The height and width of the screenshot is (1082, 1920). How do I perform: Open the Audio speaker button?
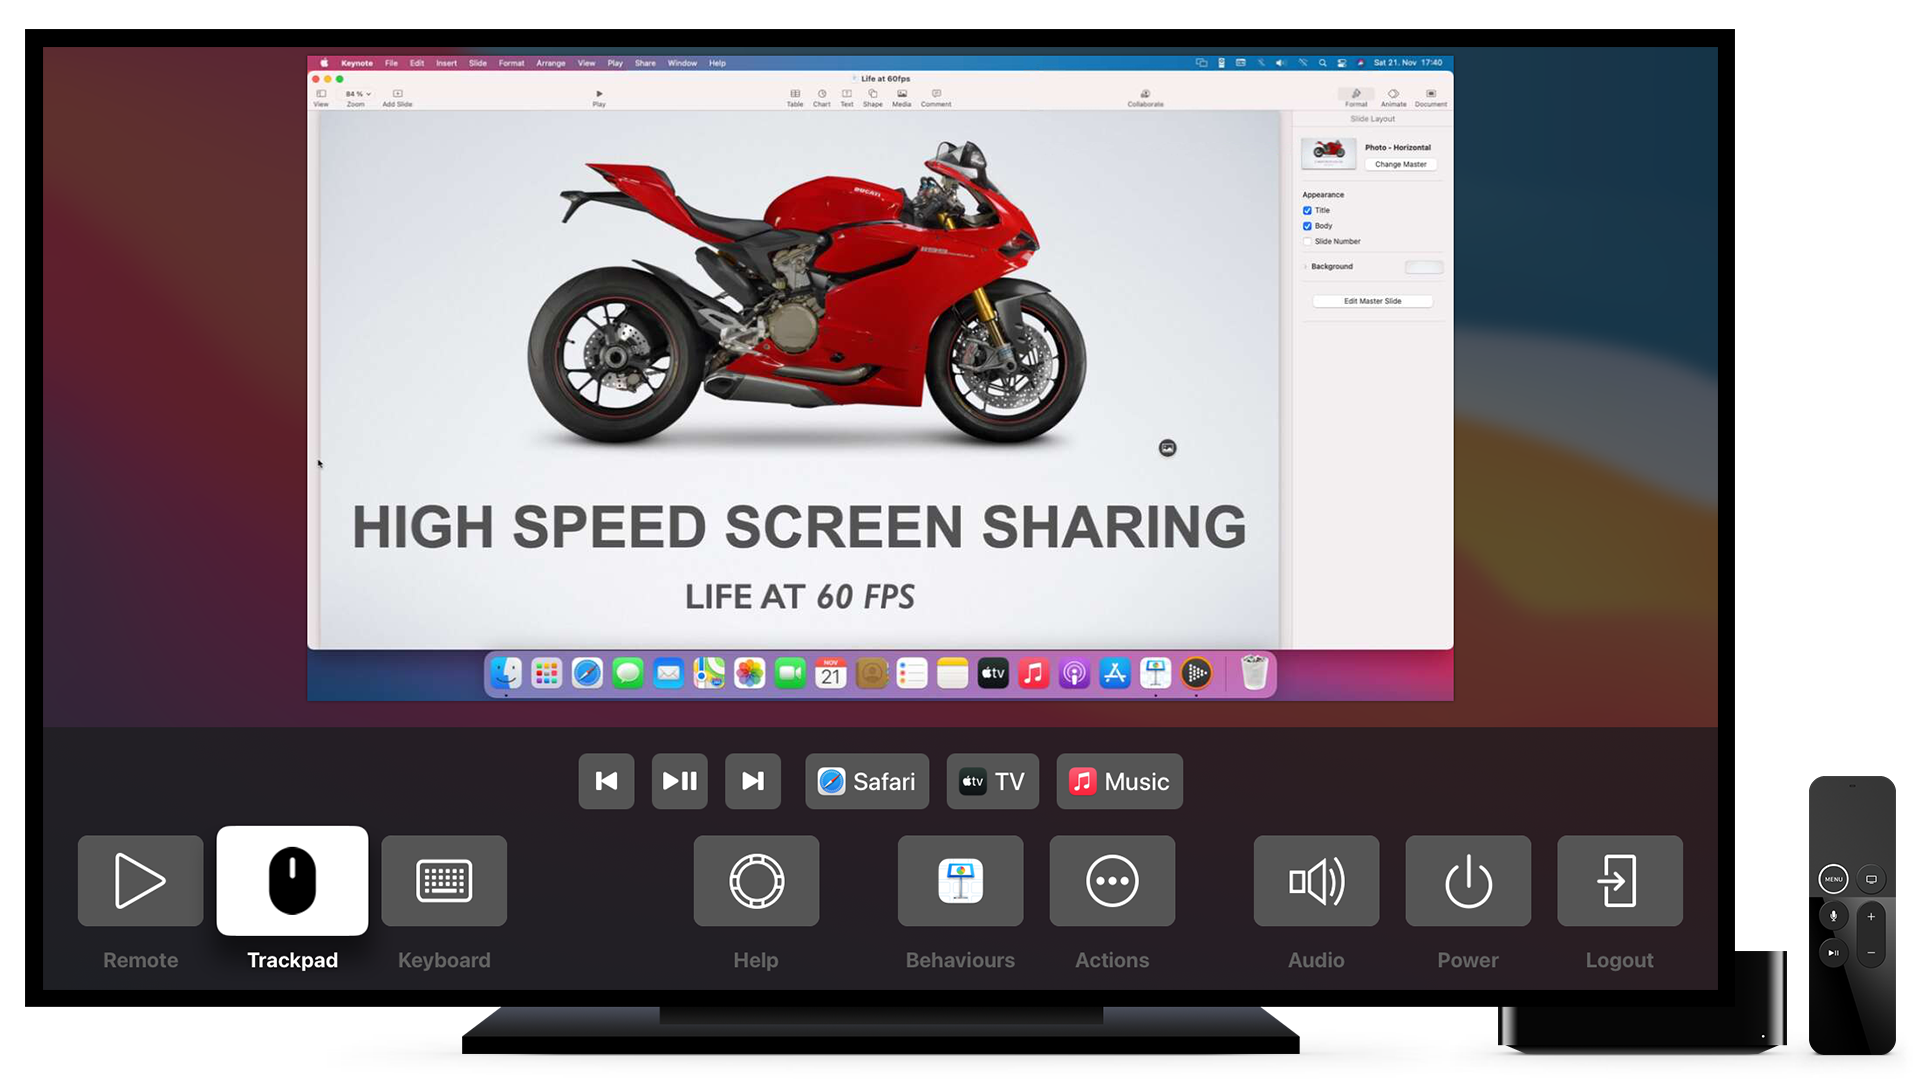tap(1316, 881)
